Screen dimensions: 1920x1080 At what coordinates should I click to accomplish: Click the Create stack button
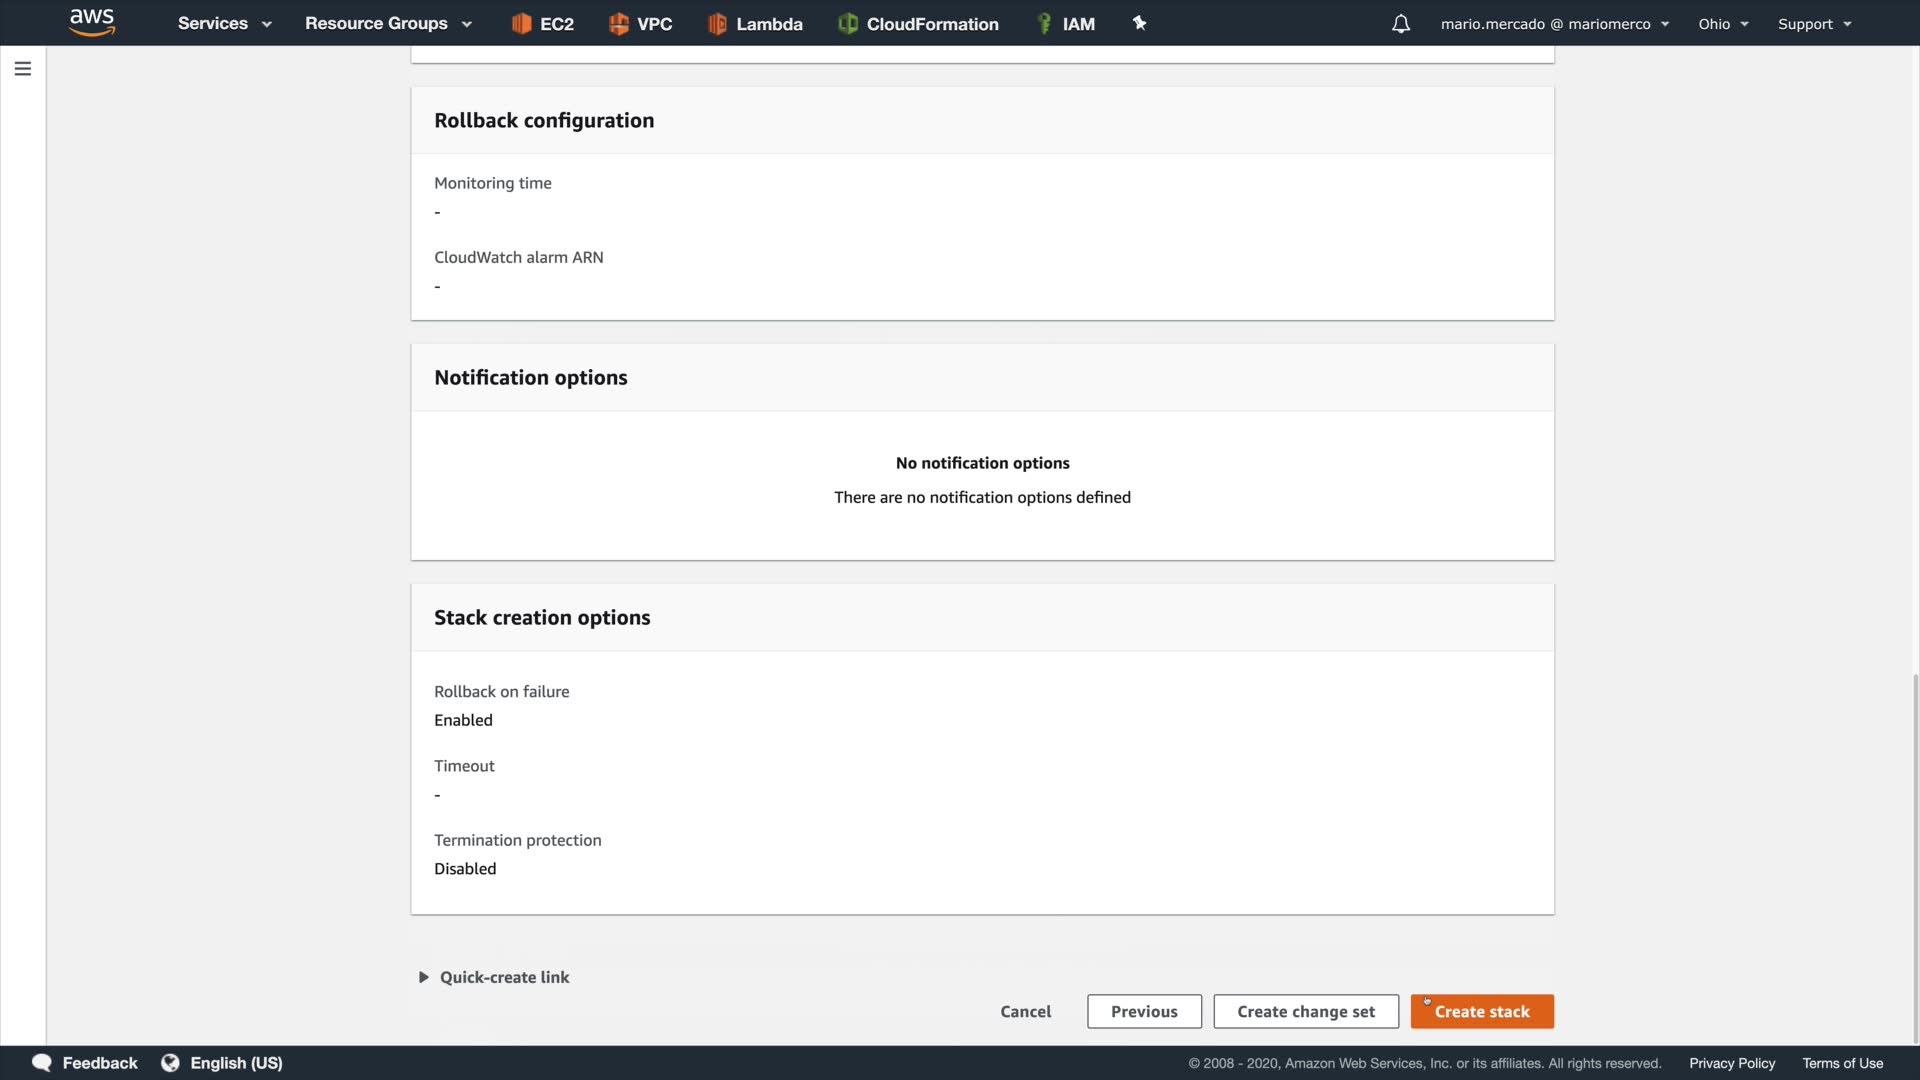coord(1481,1011)
